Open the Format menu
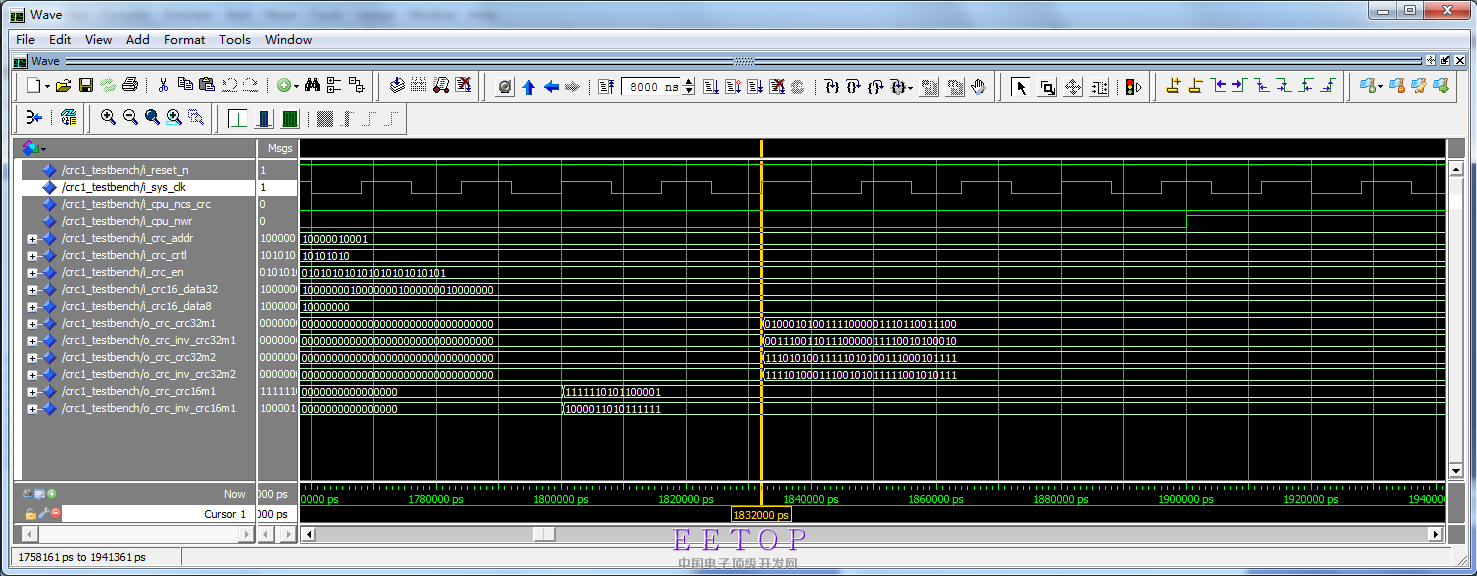The width and height of the screenshot is (1477, 576). tap(184, 40)
